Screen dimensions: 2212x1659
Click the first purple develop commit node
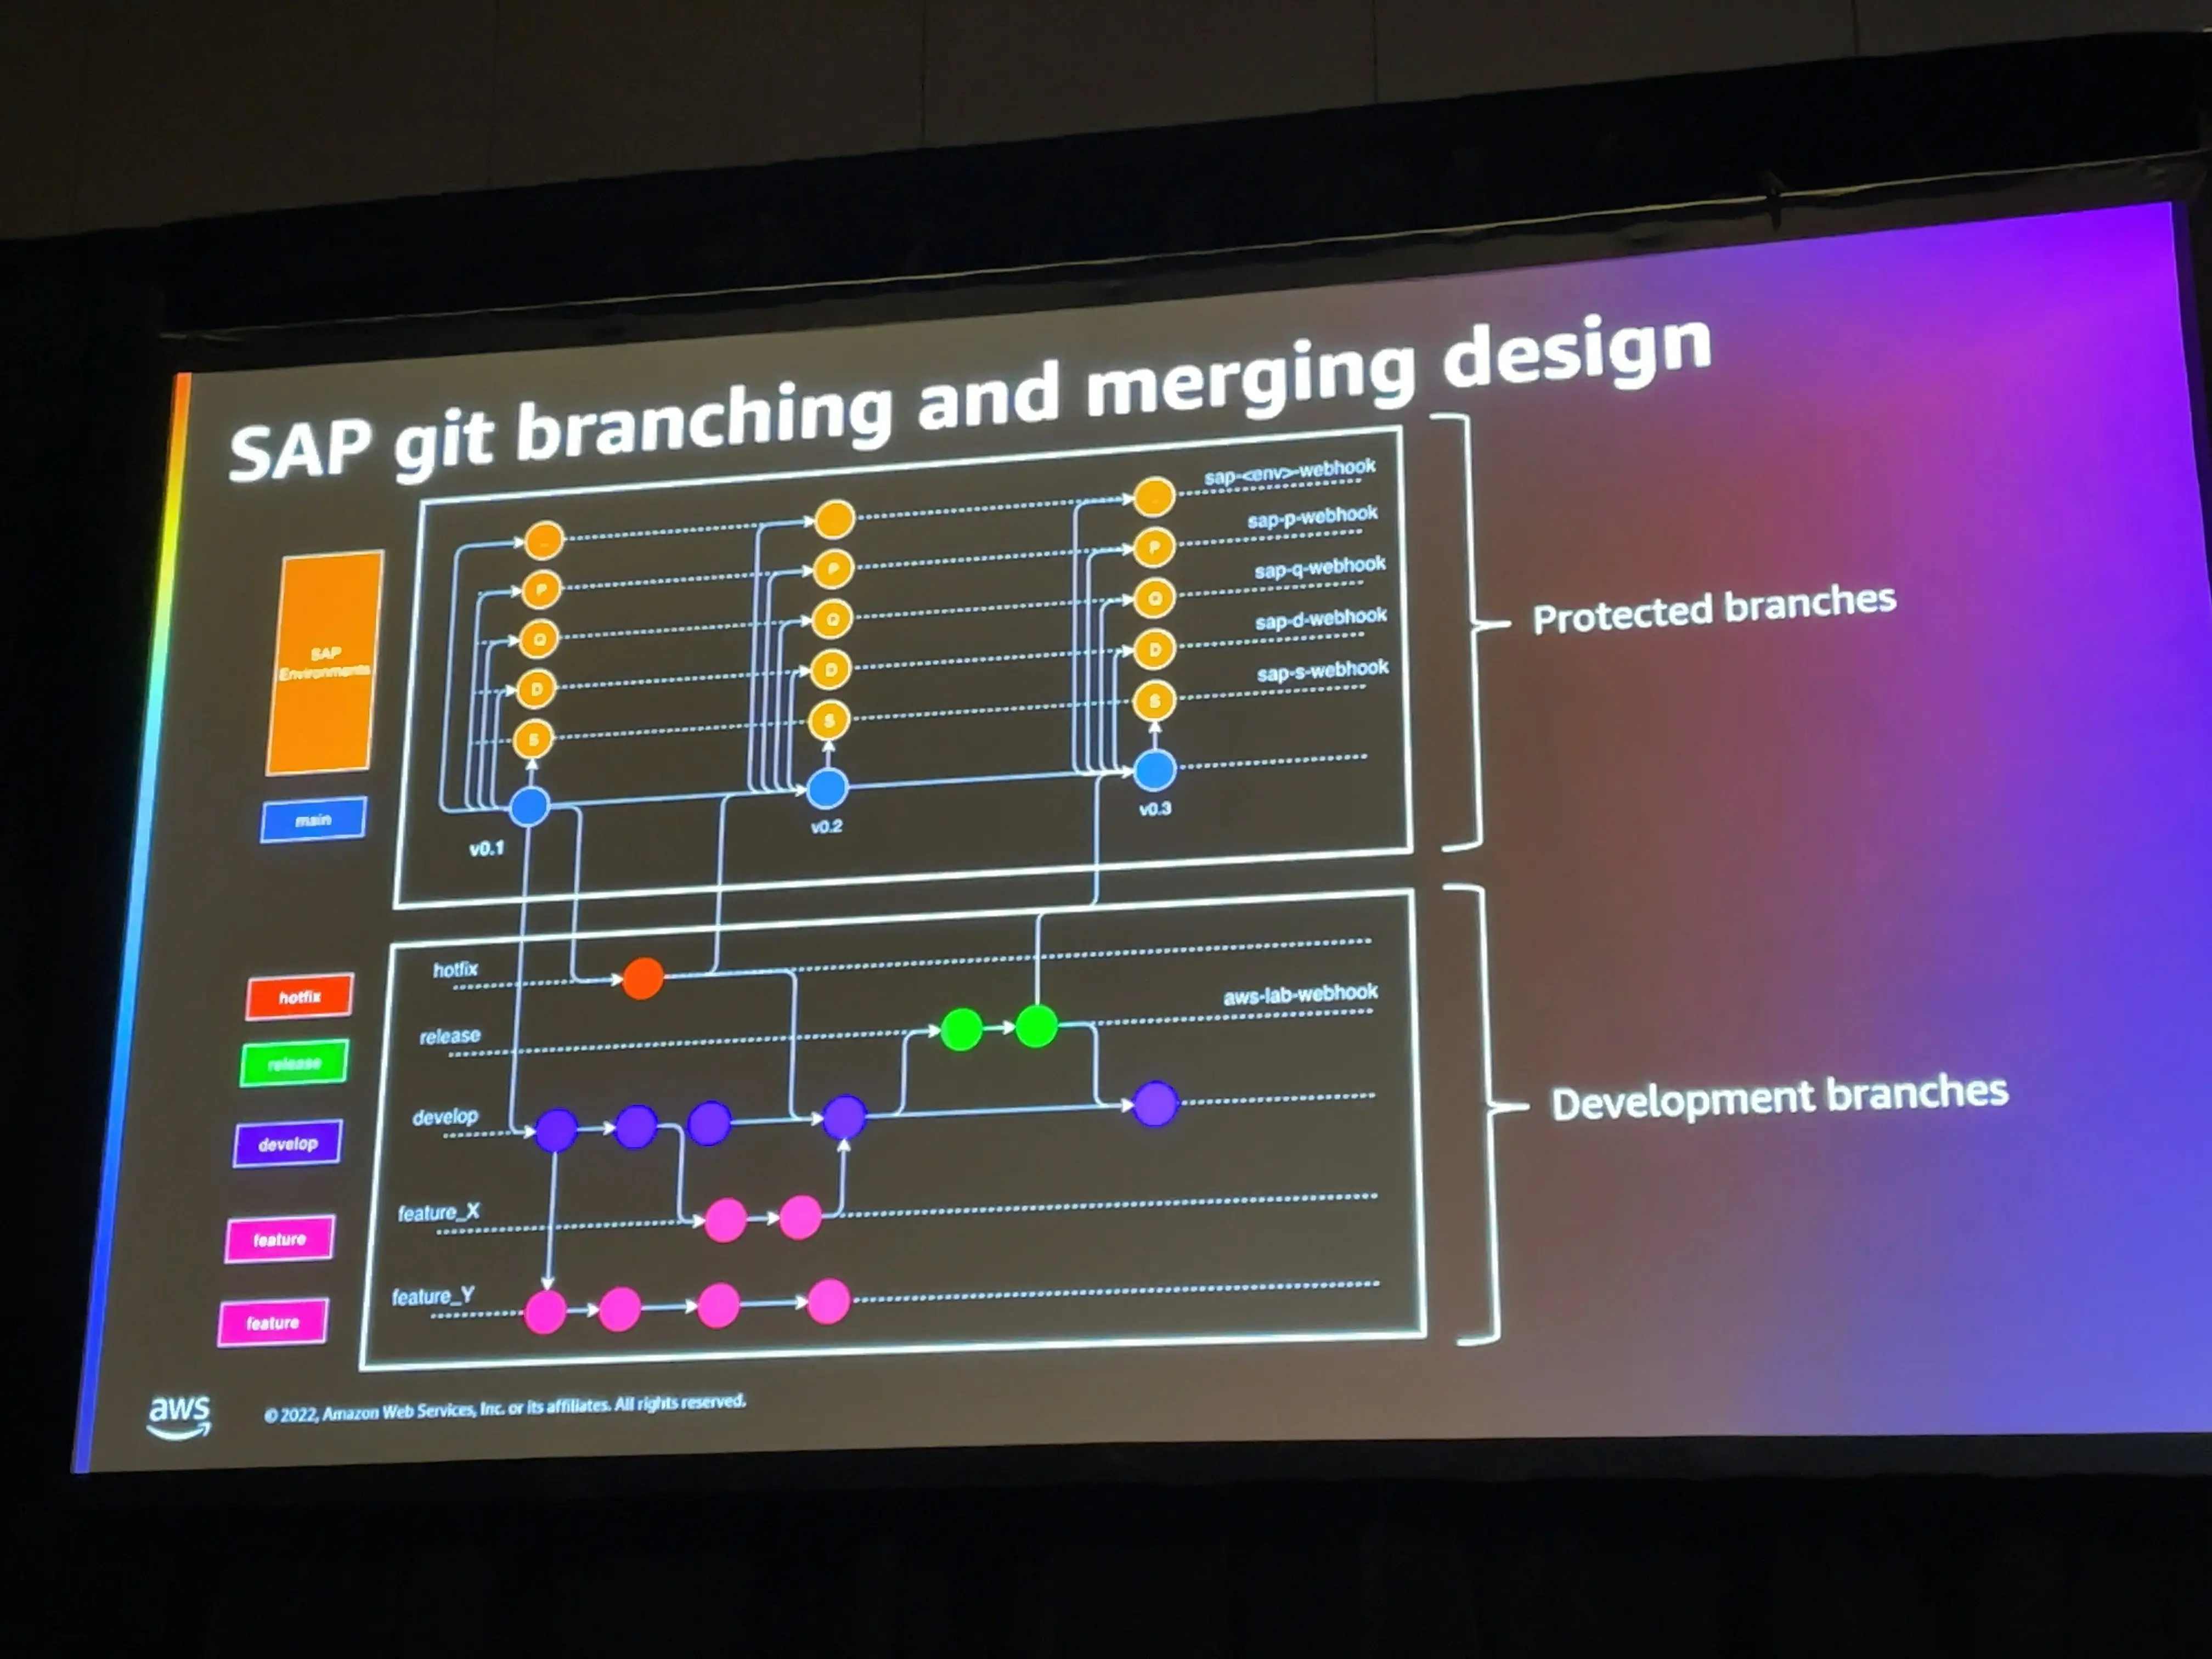coord(556,1130)
